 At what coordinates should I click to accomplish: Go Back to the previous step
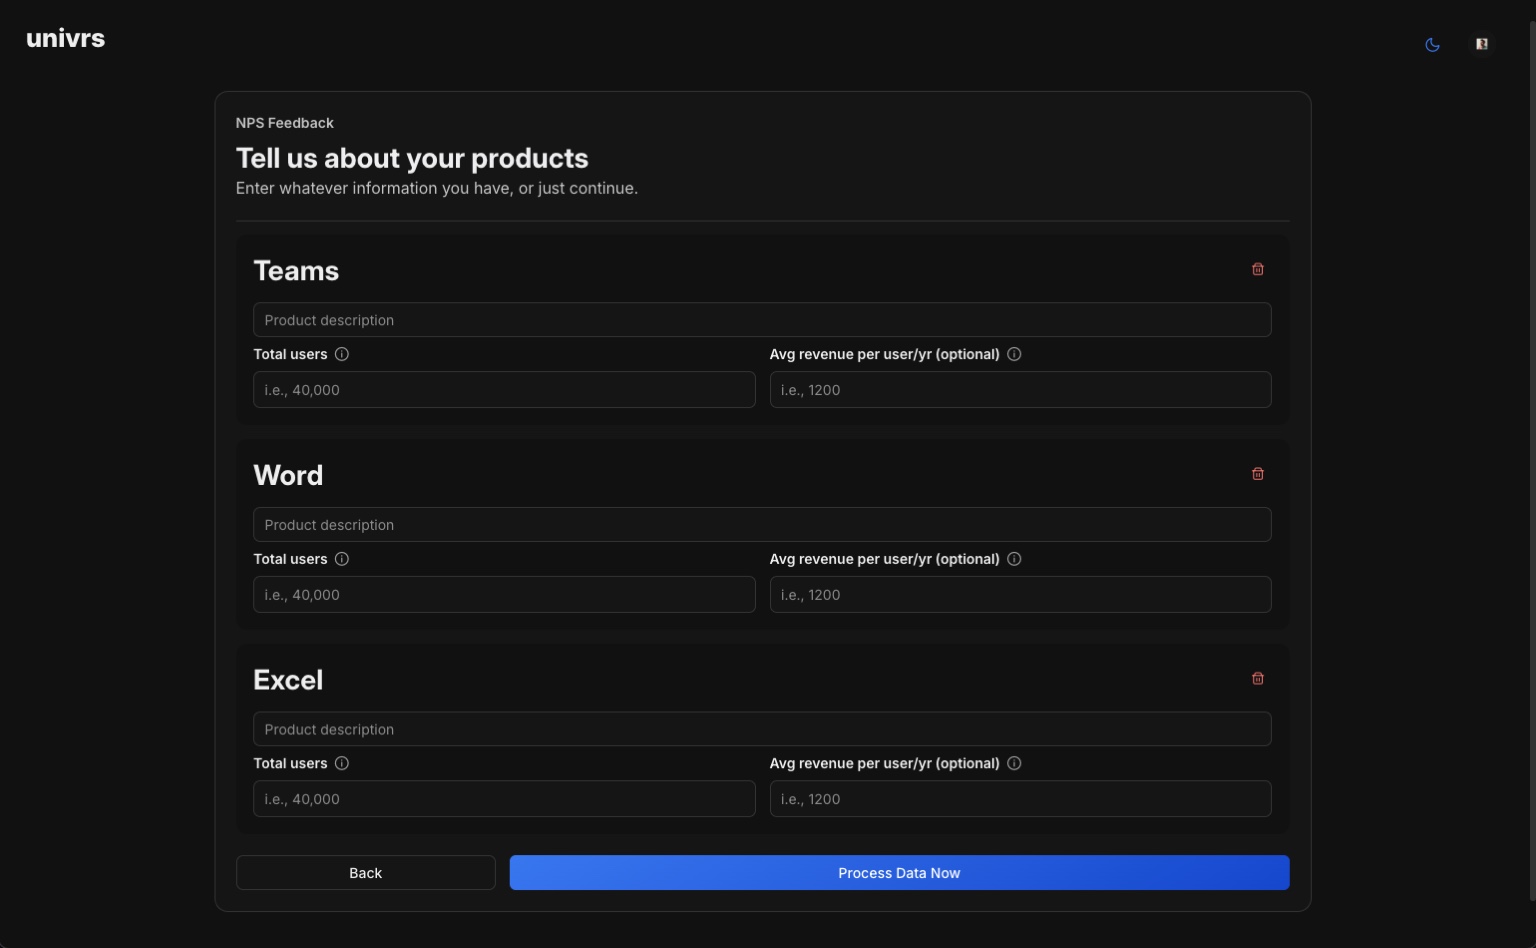(x=366, y=873)
